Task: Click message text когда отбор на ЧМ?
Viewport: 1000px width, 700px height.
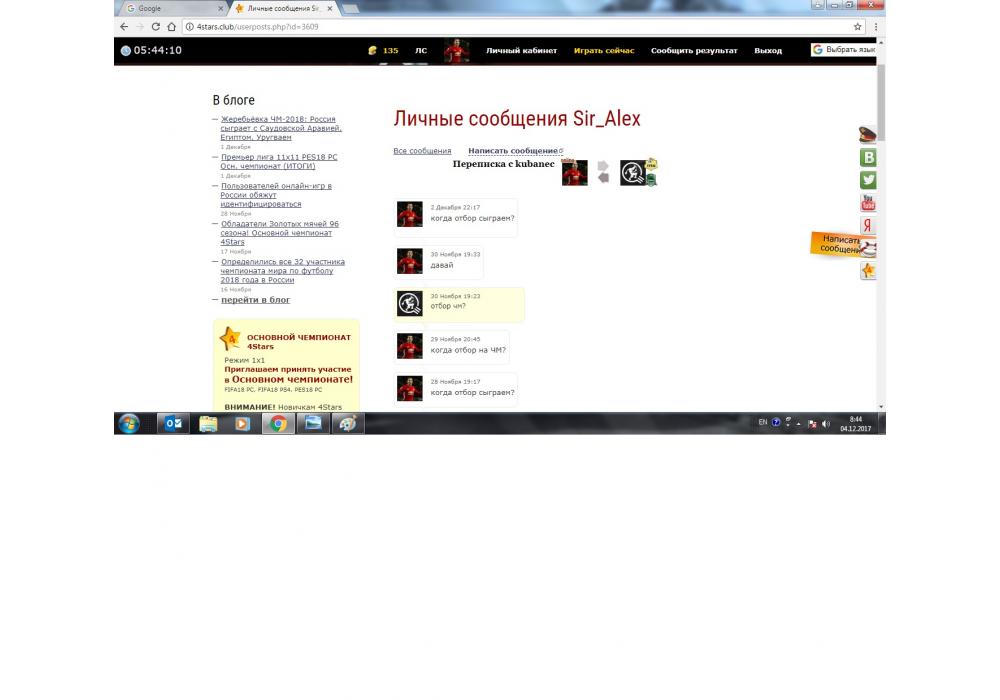Action: tap(468, 350)
